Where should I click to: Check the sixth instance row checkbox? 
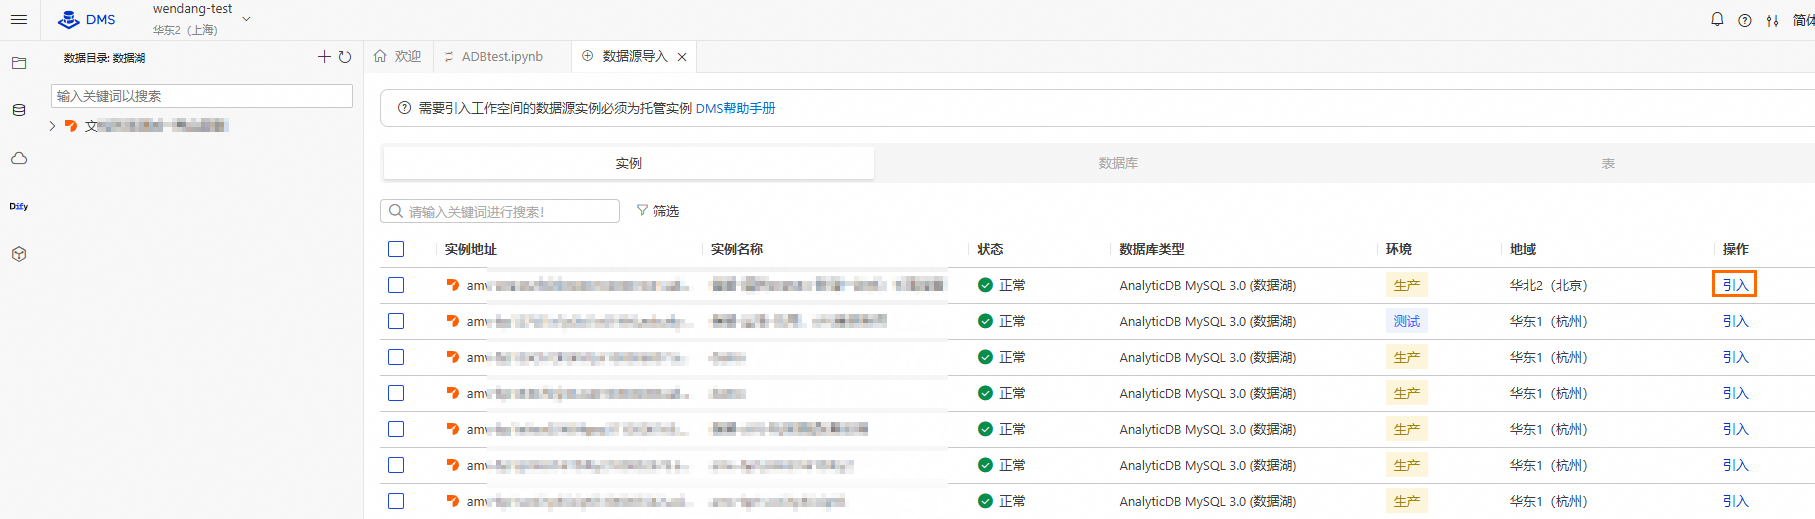point(396,465)
